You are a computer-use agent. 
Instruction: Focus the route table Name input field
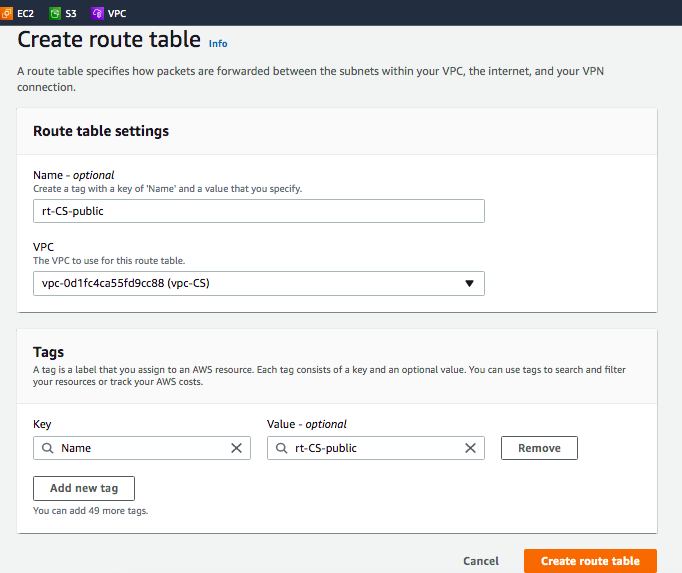tap(258, 211)
